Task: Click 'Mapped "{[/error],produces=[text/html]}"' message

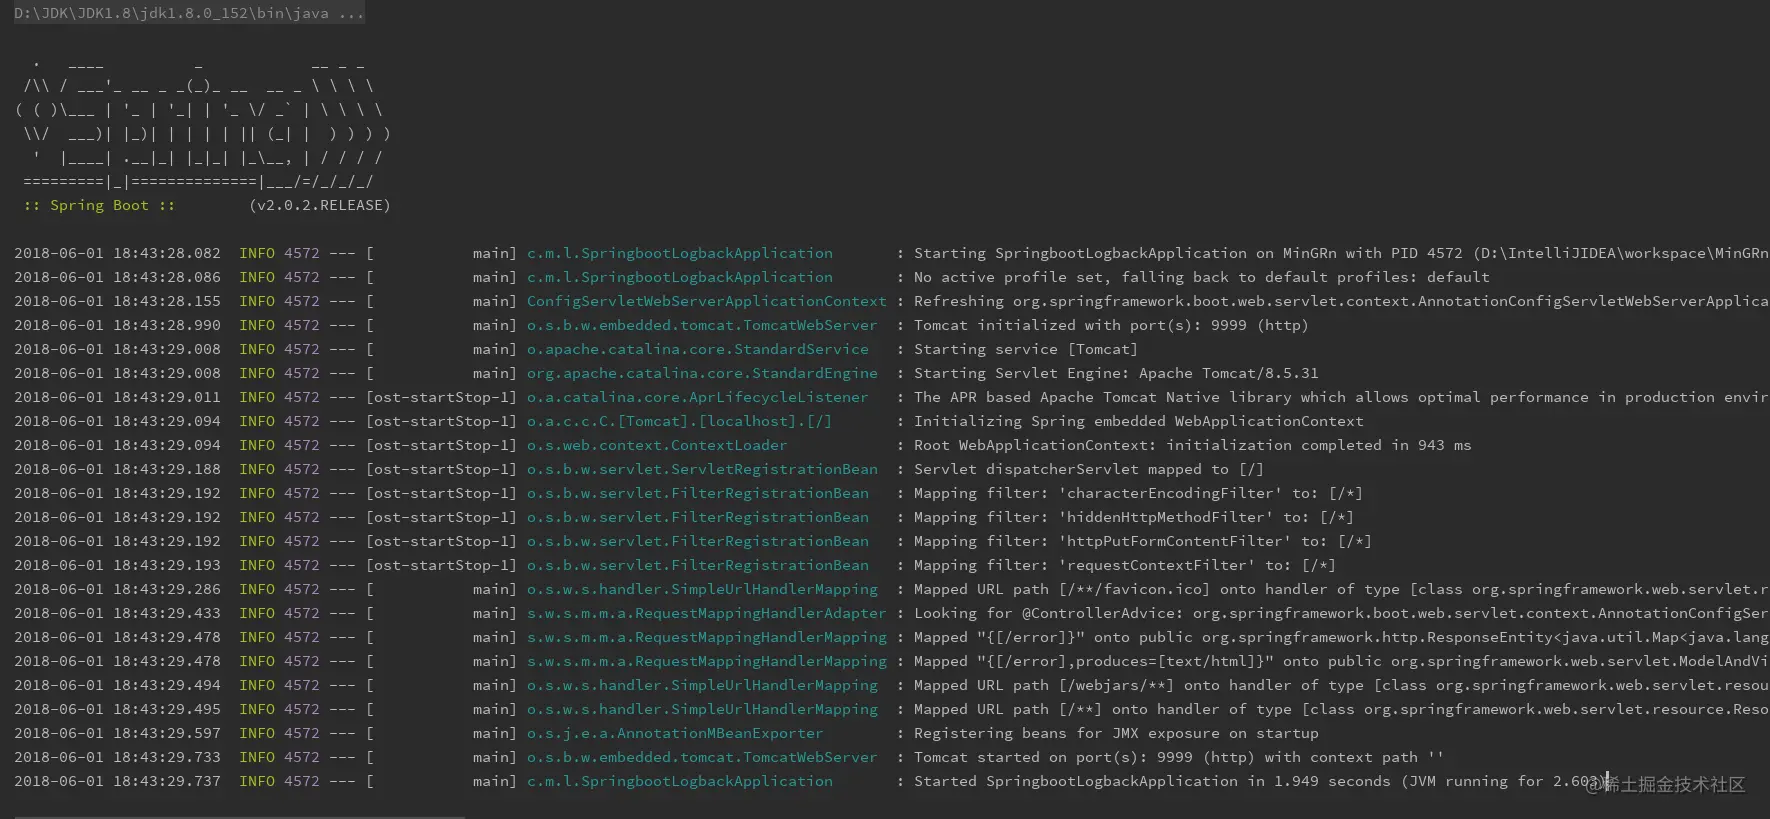Action: (1341, 661)
